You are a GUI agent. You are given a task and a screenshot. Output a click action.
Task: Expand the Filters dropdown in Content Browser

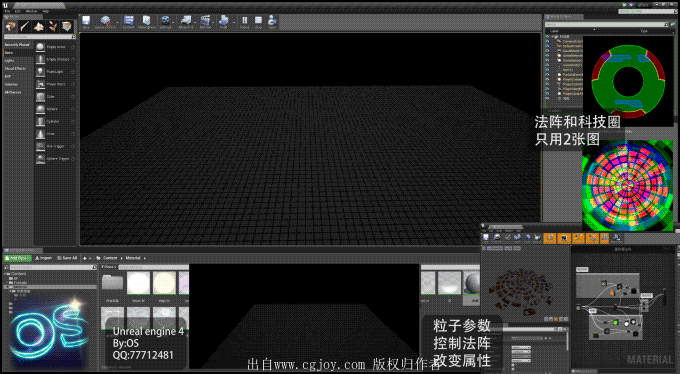[108, 267]
